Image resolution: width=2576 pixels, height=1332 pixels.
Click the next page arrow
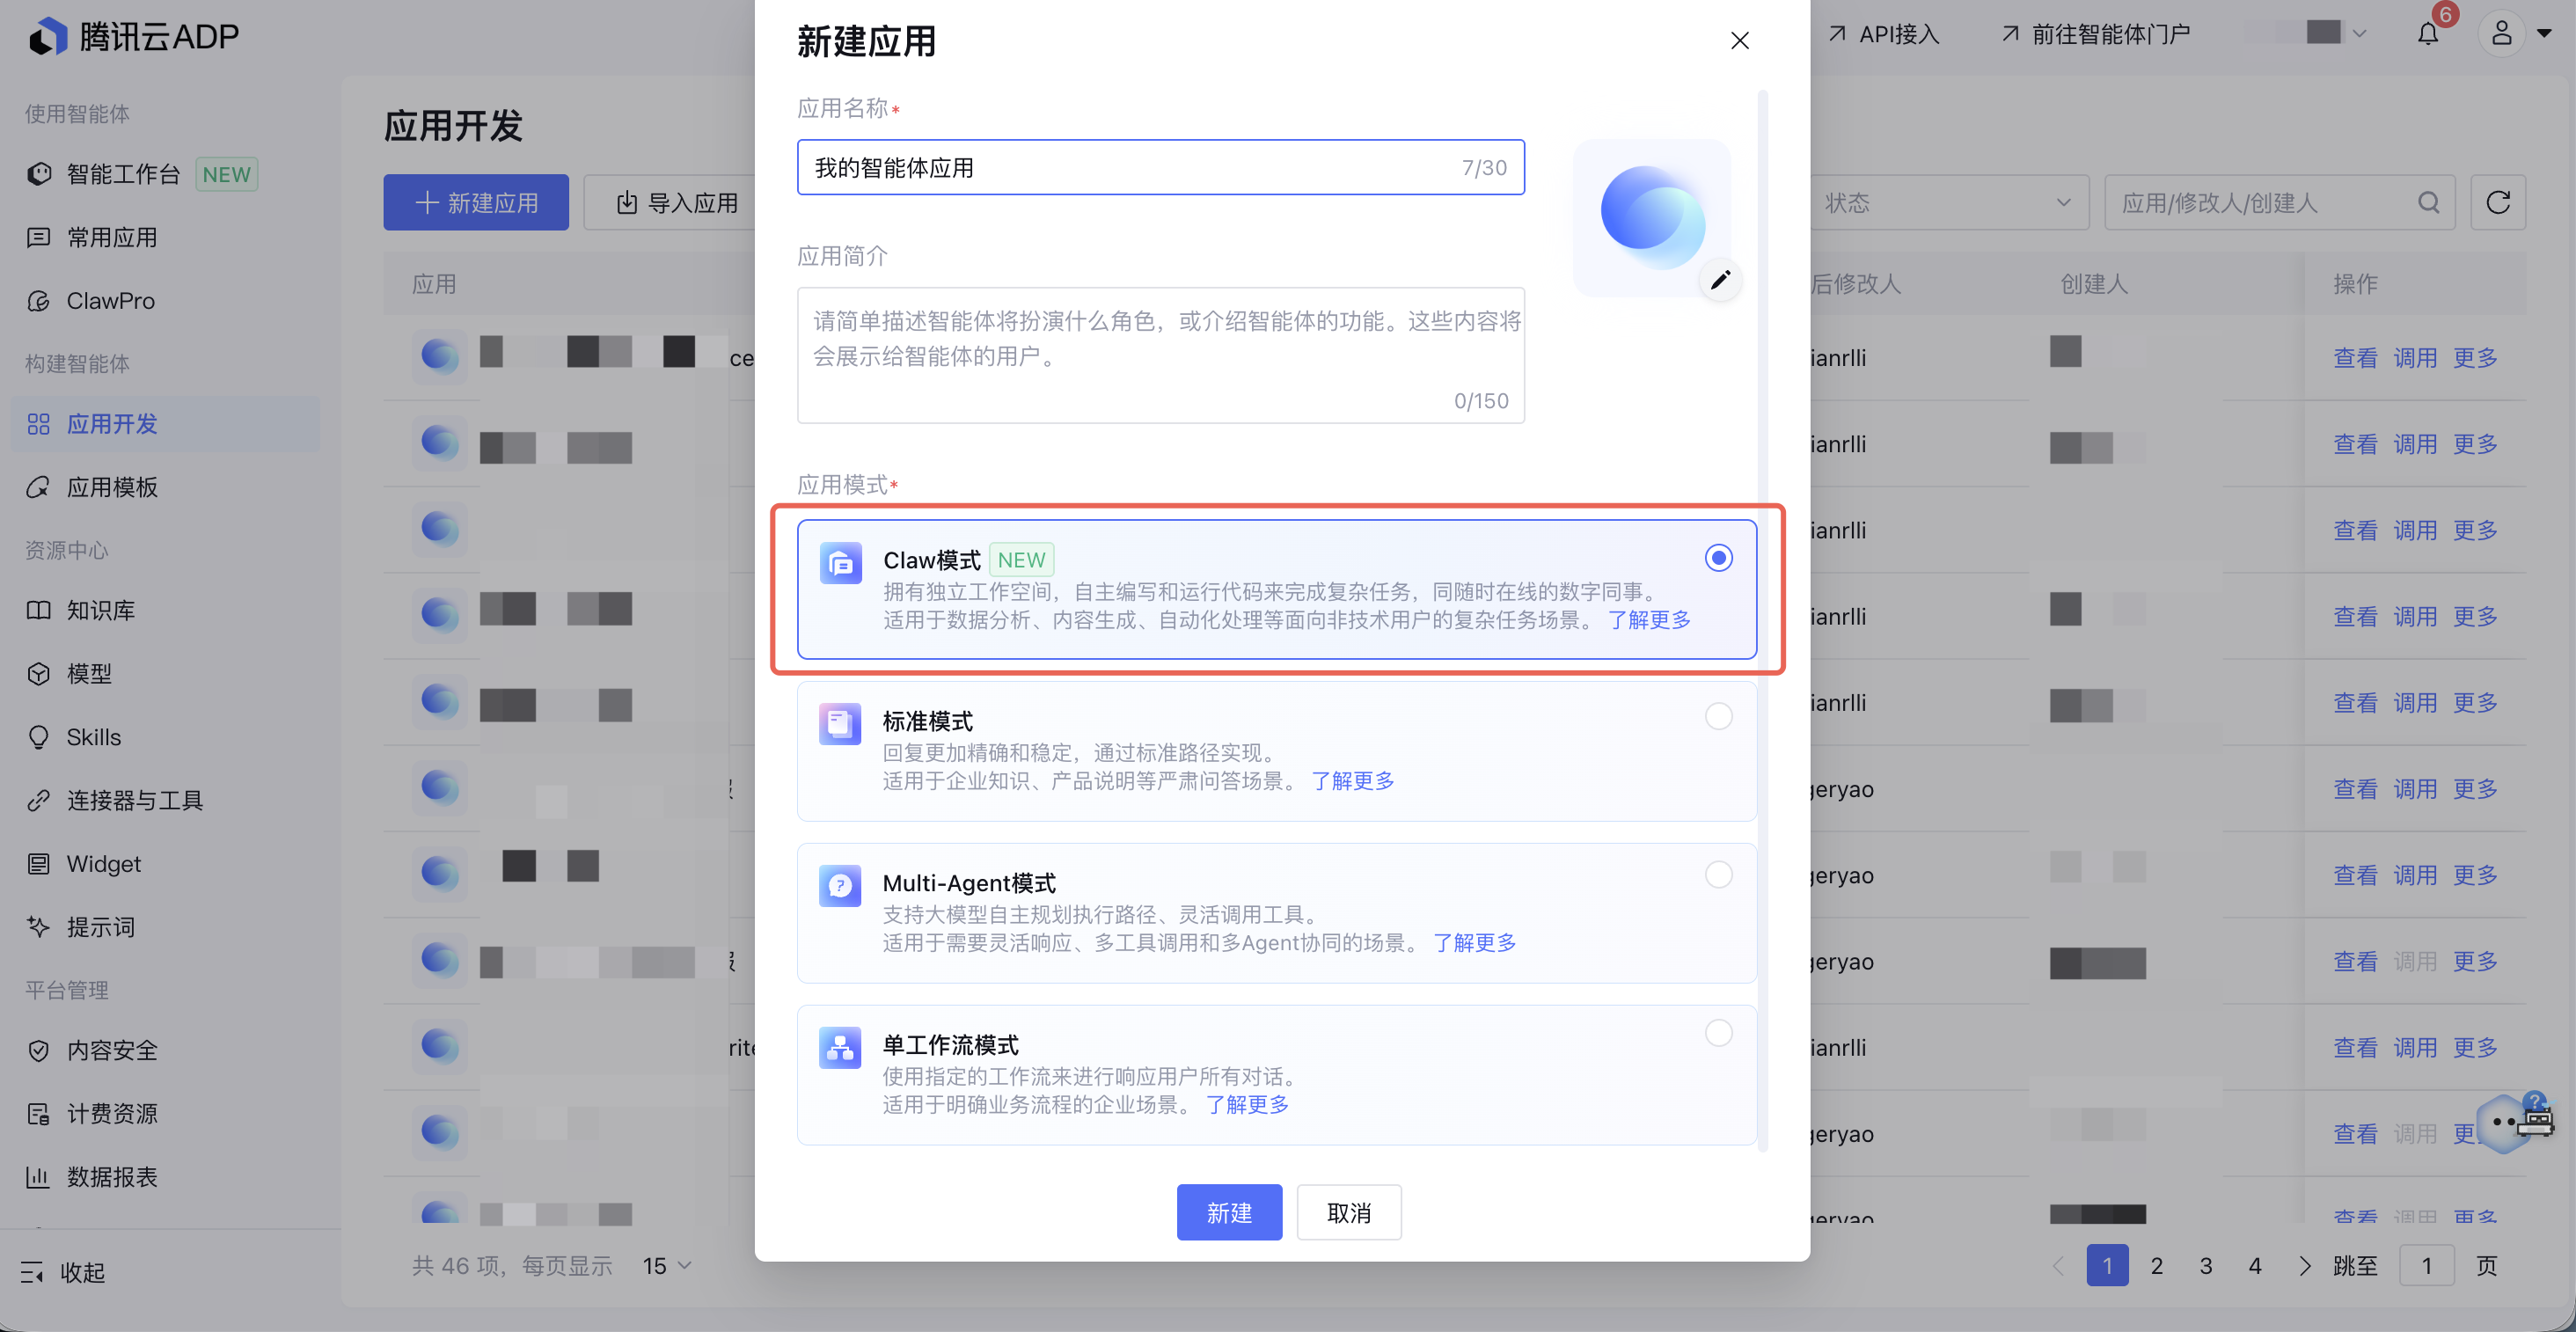2304,1266
